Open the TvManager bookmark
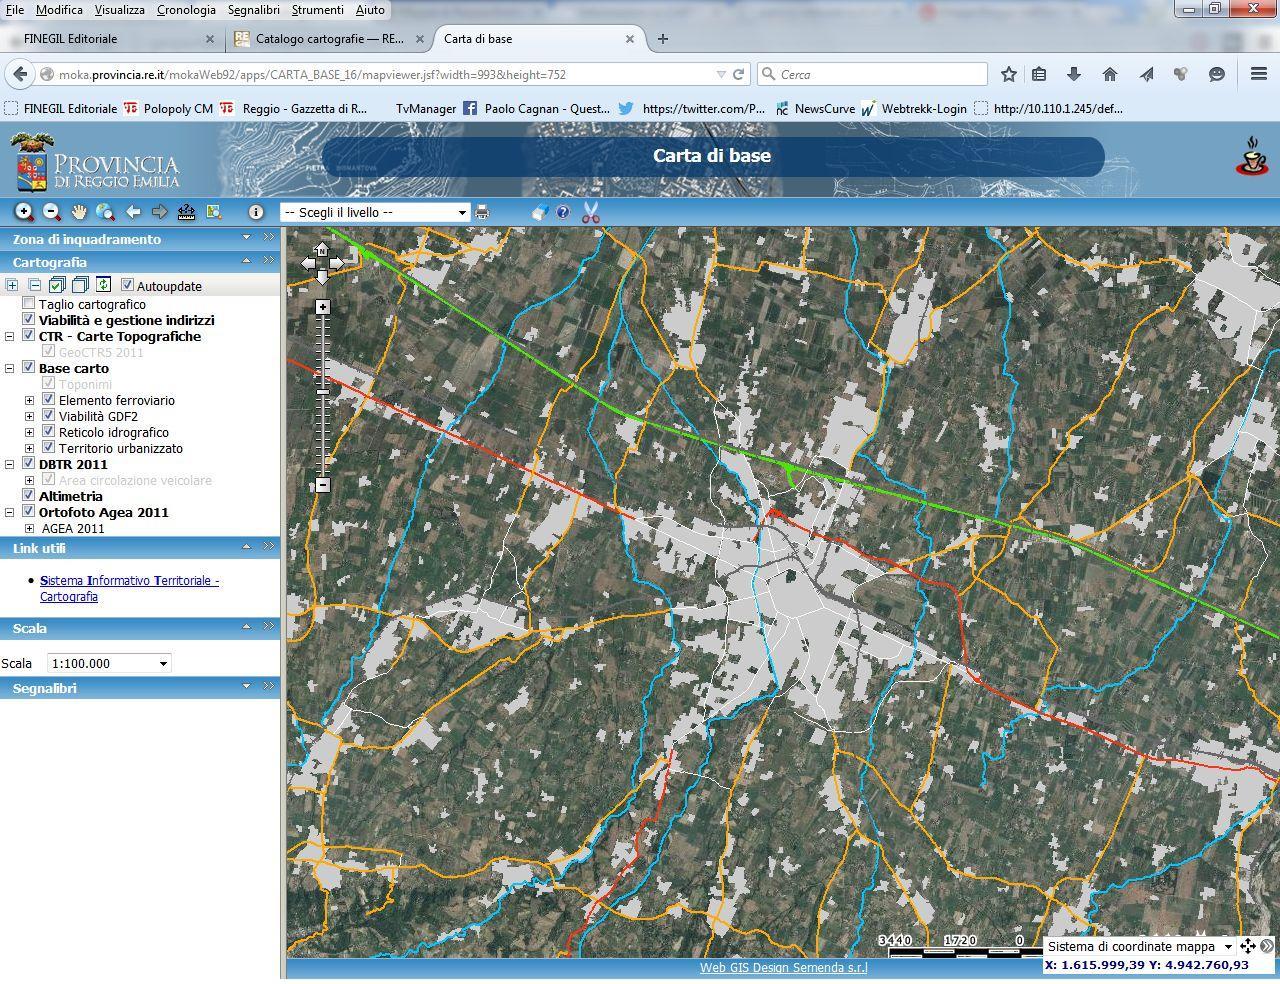1280x984 pixels. click(x=425, y=108)
